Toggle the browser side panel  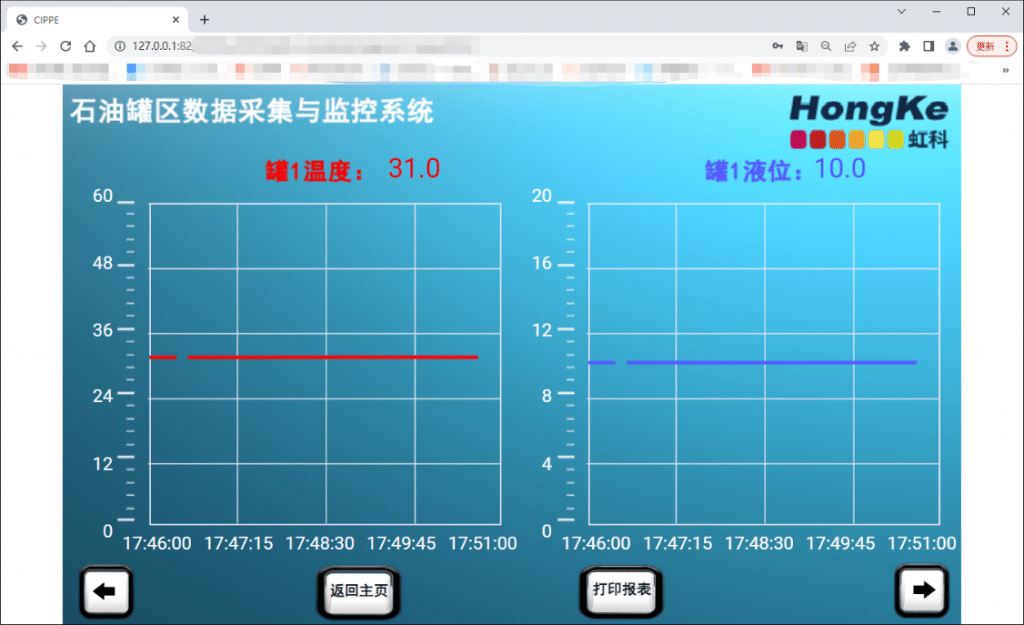coord(928,46)
